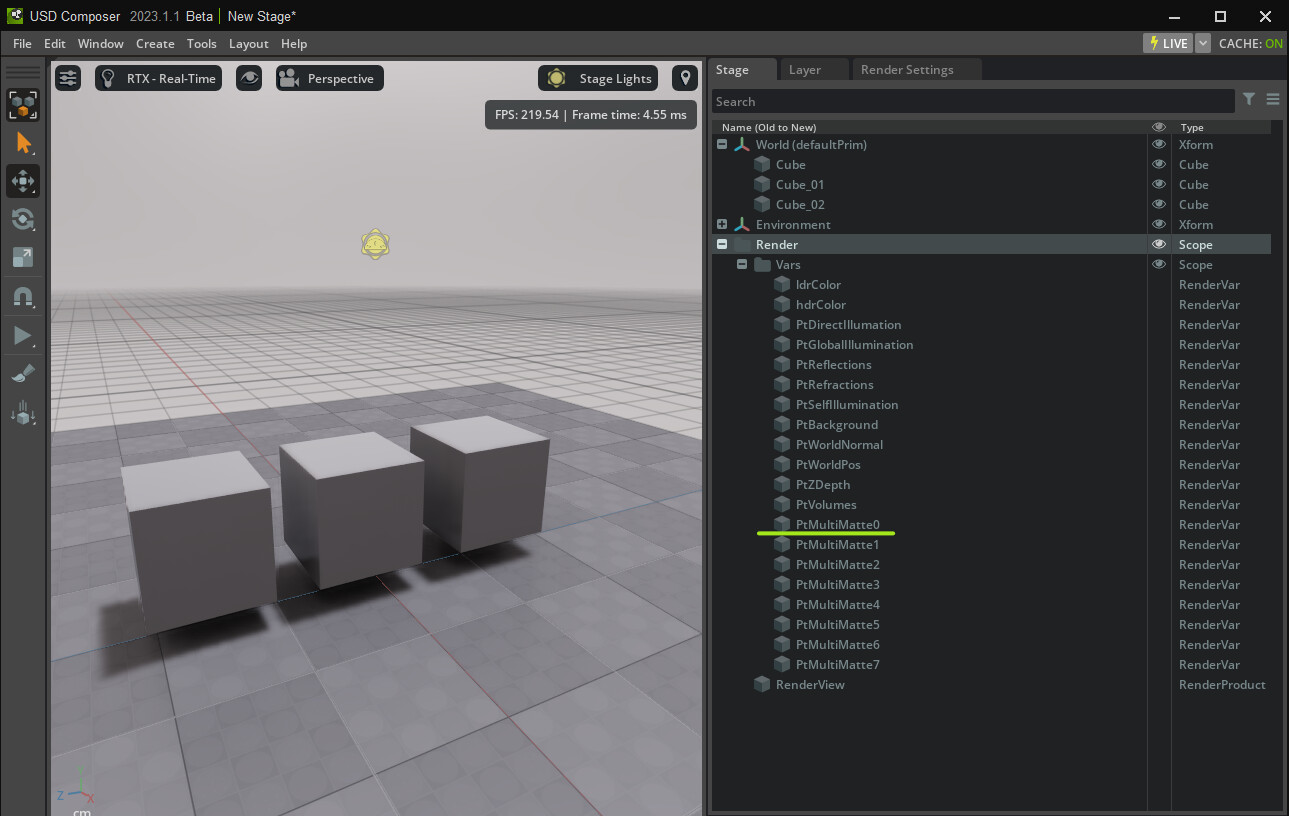The height and width of the screenshot is (816, 1289).
Task: Activate the Move tool in left toolbar
Action: [x=23, y=181]
